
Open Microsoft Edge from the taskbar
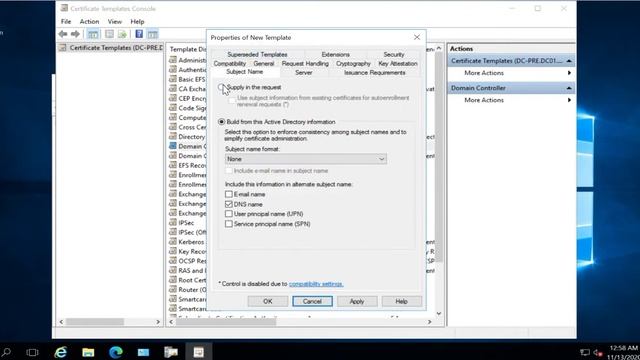[x=116, y=352]
